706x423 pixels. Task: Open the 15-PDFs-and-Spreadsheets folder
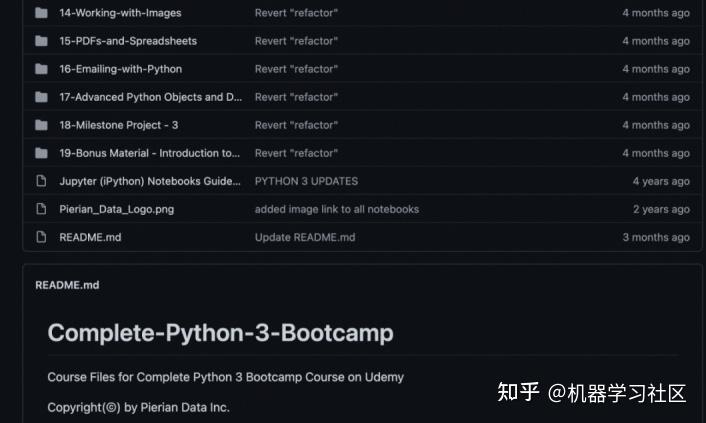(128, 41)
